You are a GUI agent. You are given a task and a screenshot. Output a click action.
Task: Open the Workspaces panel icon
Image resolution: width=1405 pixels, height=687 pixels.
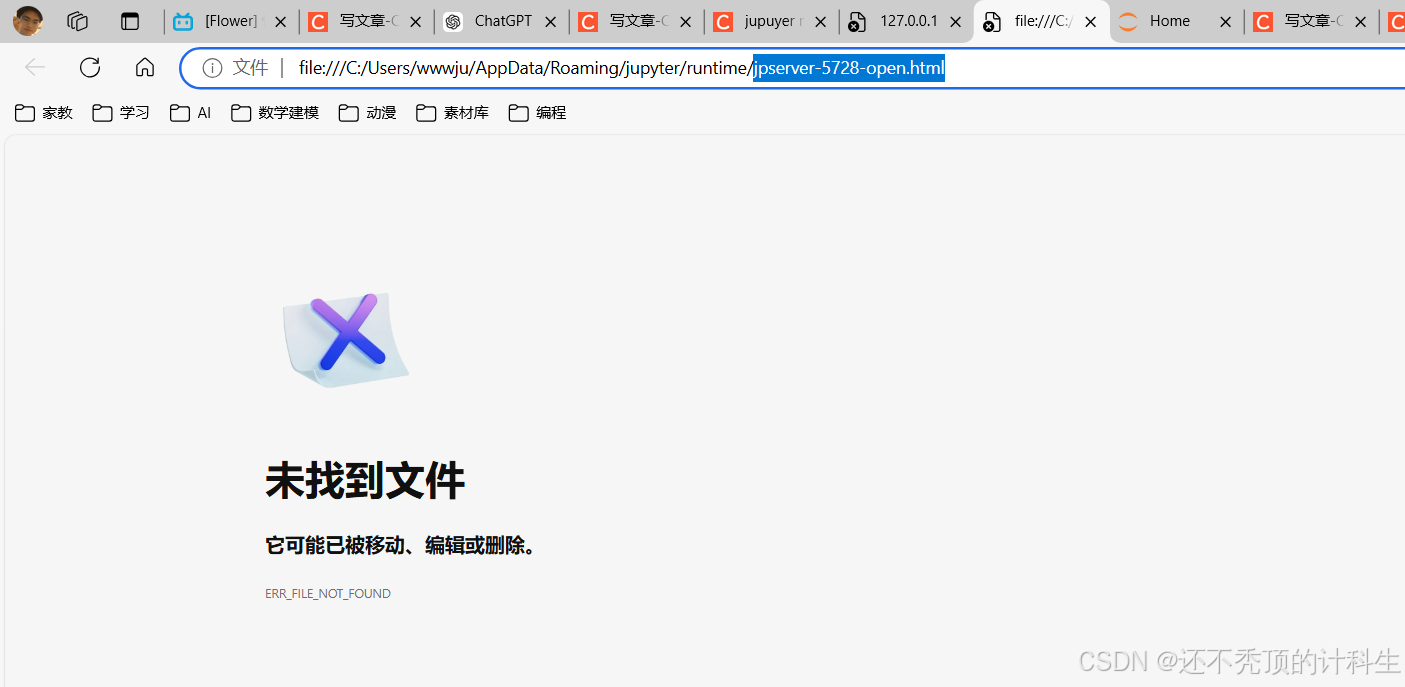pyautogui.click(x=77, y=20)
